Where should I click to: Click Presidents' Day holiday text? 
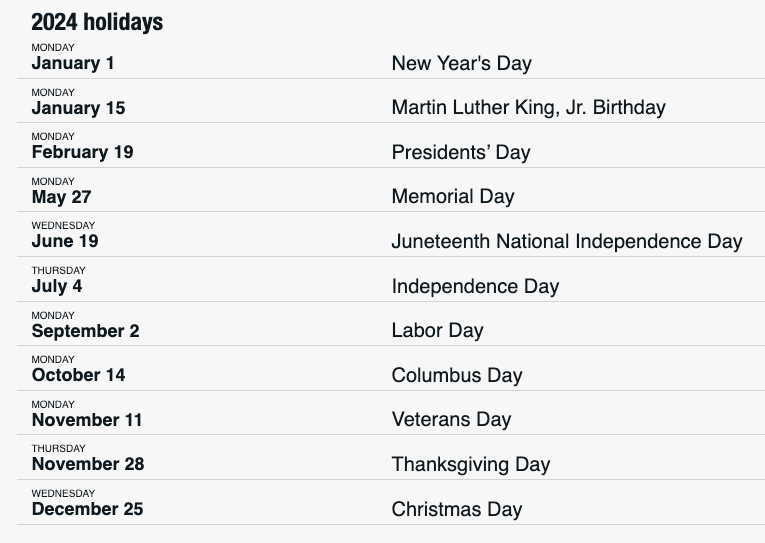[461, 152]
